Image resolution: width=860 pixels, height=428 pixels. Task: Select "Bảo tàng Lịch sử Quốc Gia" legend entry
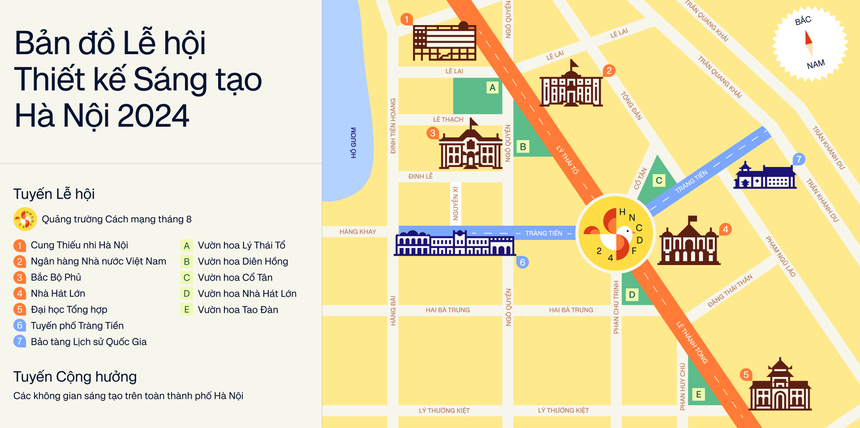tap(88, 341)
